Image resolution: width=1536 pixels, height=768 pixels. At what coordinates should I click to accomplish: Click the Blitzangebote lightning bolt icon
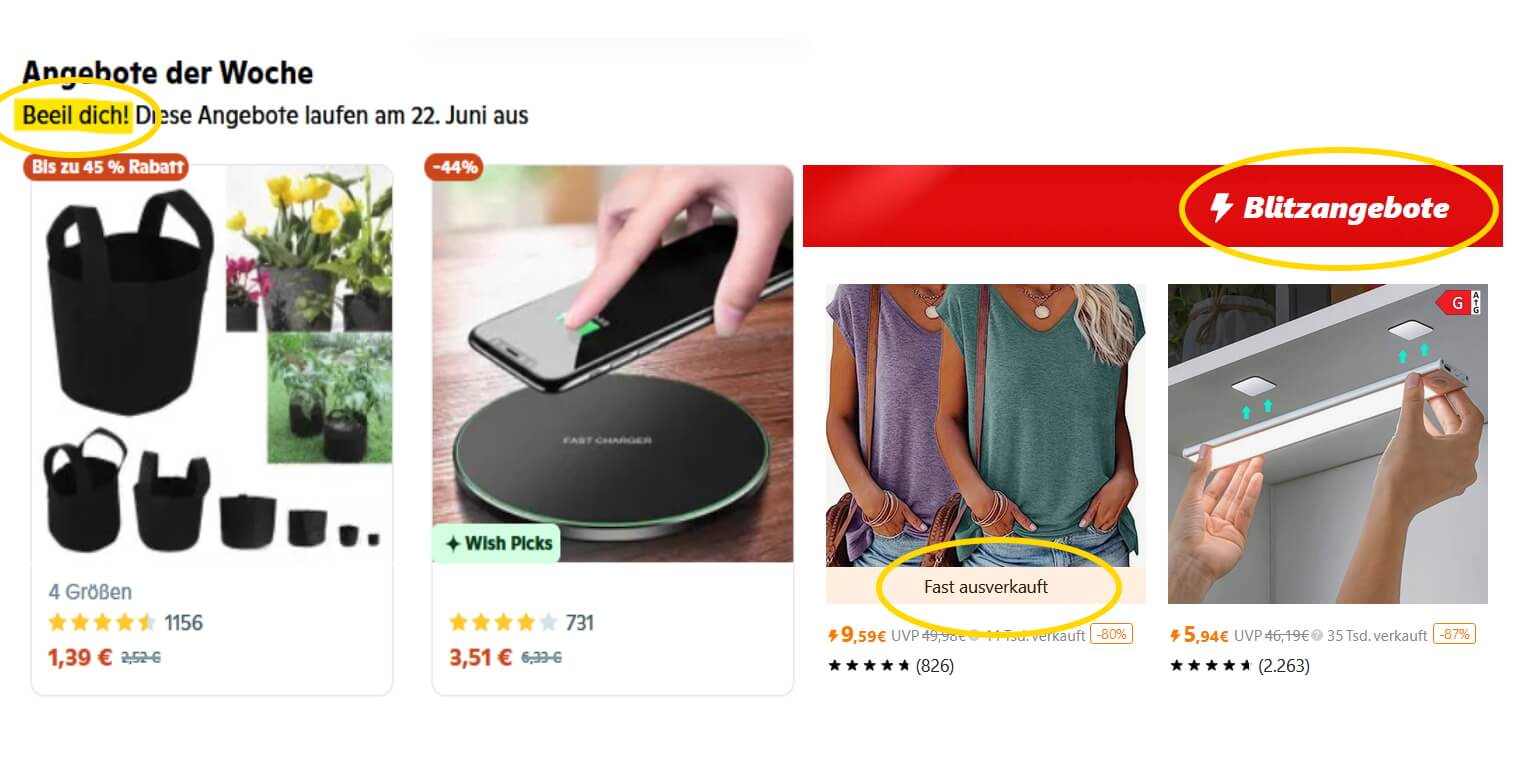tap(1221, 208)
